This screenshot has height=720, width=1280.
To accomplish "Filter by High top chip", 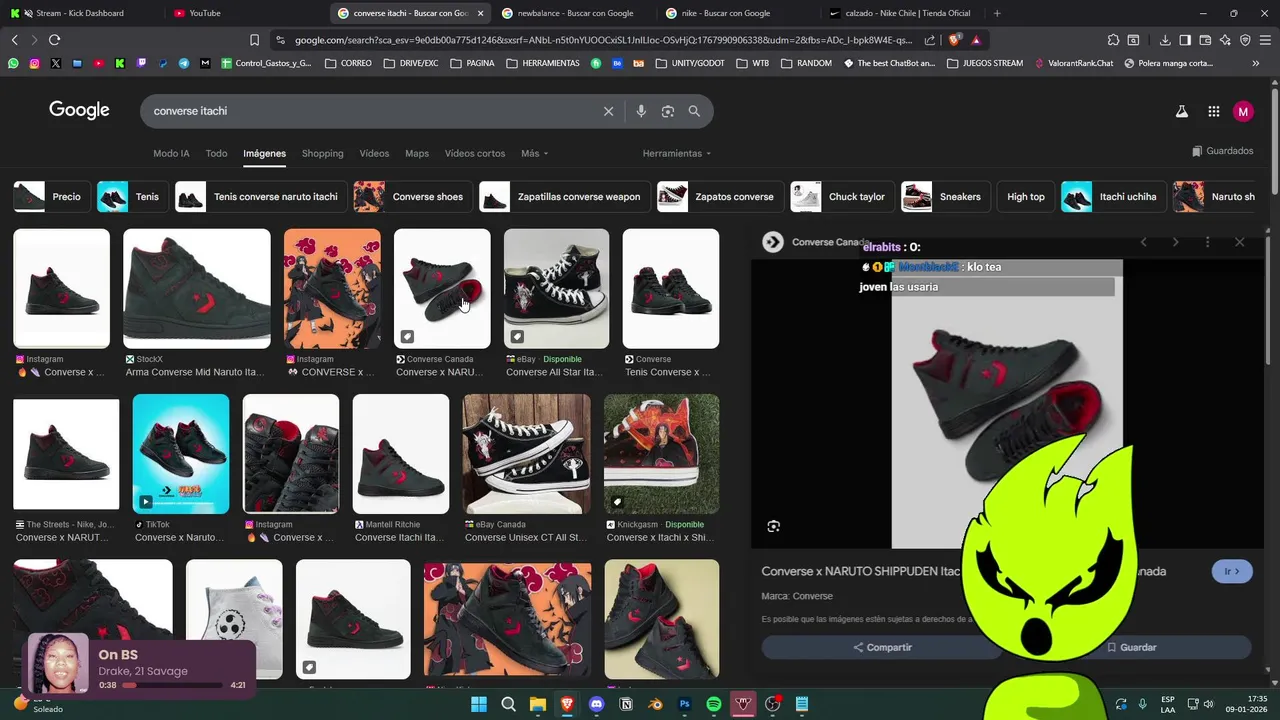I will (x=1025, y=197).
